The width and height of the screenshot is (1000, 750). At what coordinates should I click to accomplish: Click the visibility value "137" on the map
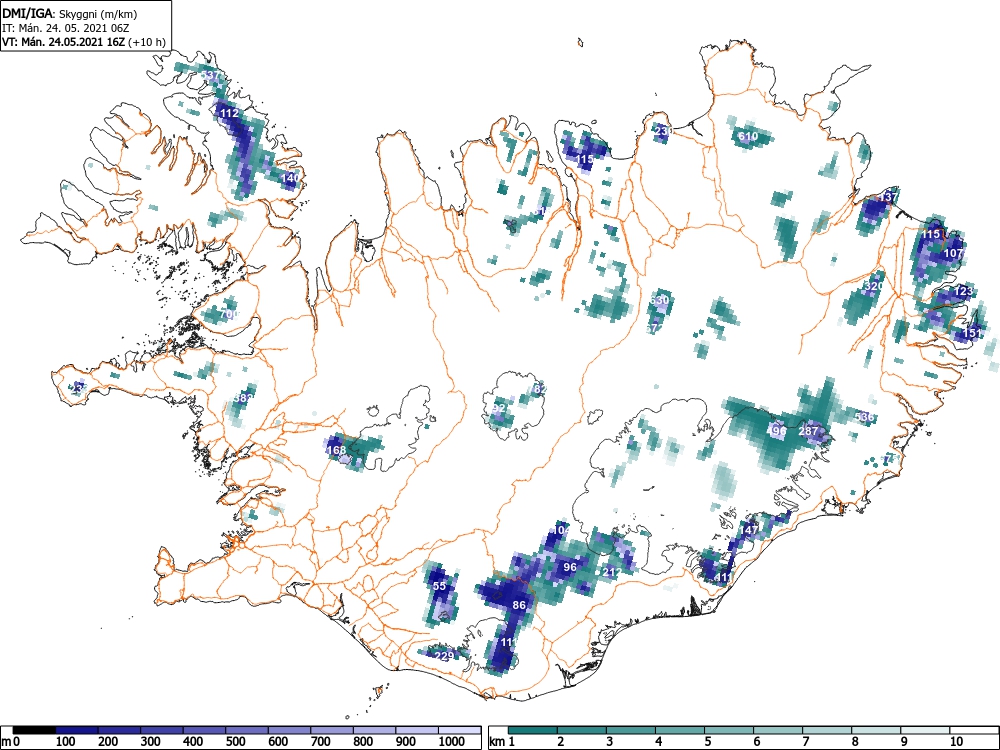tap(888, 197)
